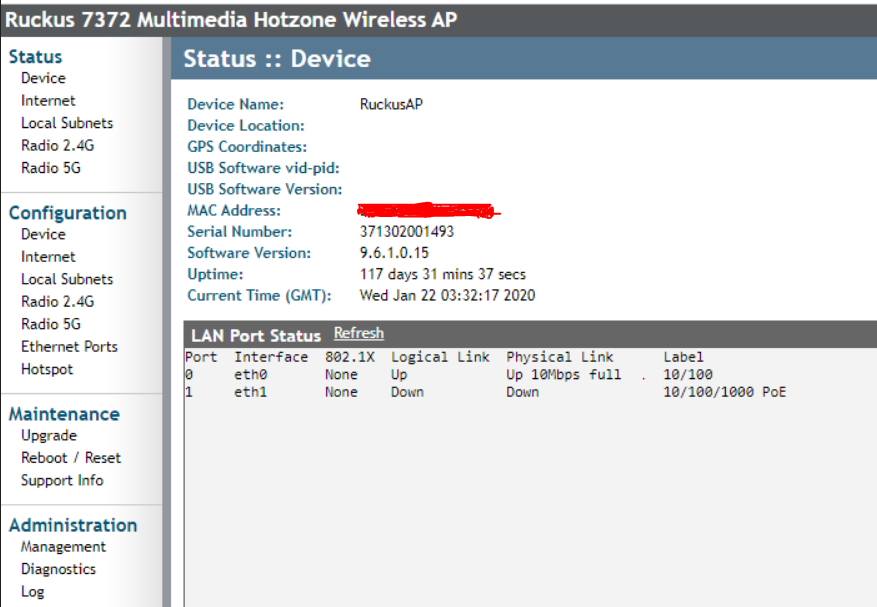Refresh the LAN Port Status table

pyautogui.click(x=359, y=333)
